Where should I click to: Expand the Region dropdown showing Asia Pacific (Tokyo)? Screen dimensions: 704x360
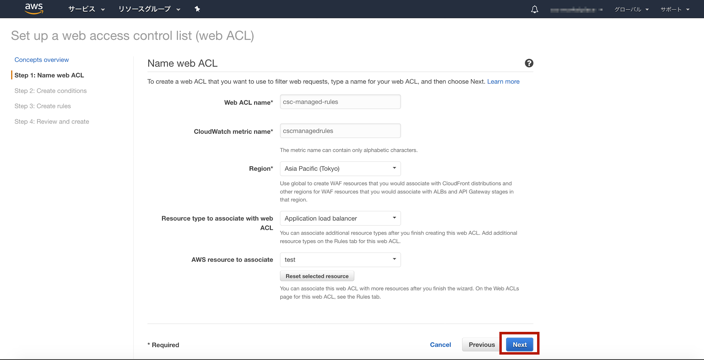click(340, 169)
